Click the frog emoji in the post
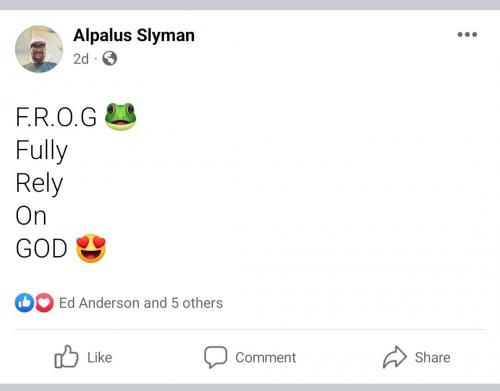The image size is (500, 391). (120, 116)
